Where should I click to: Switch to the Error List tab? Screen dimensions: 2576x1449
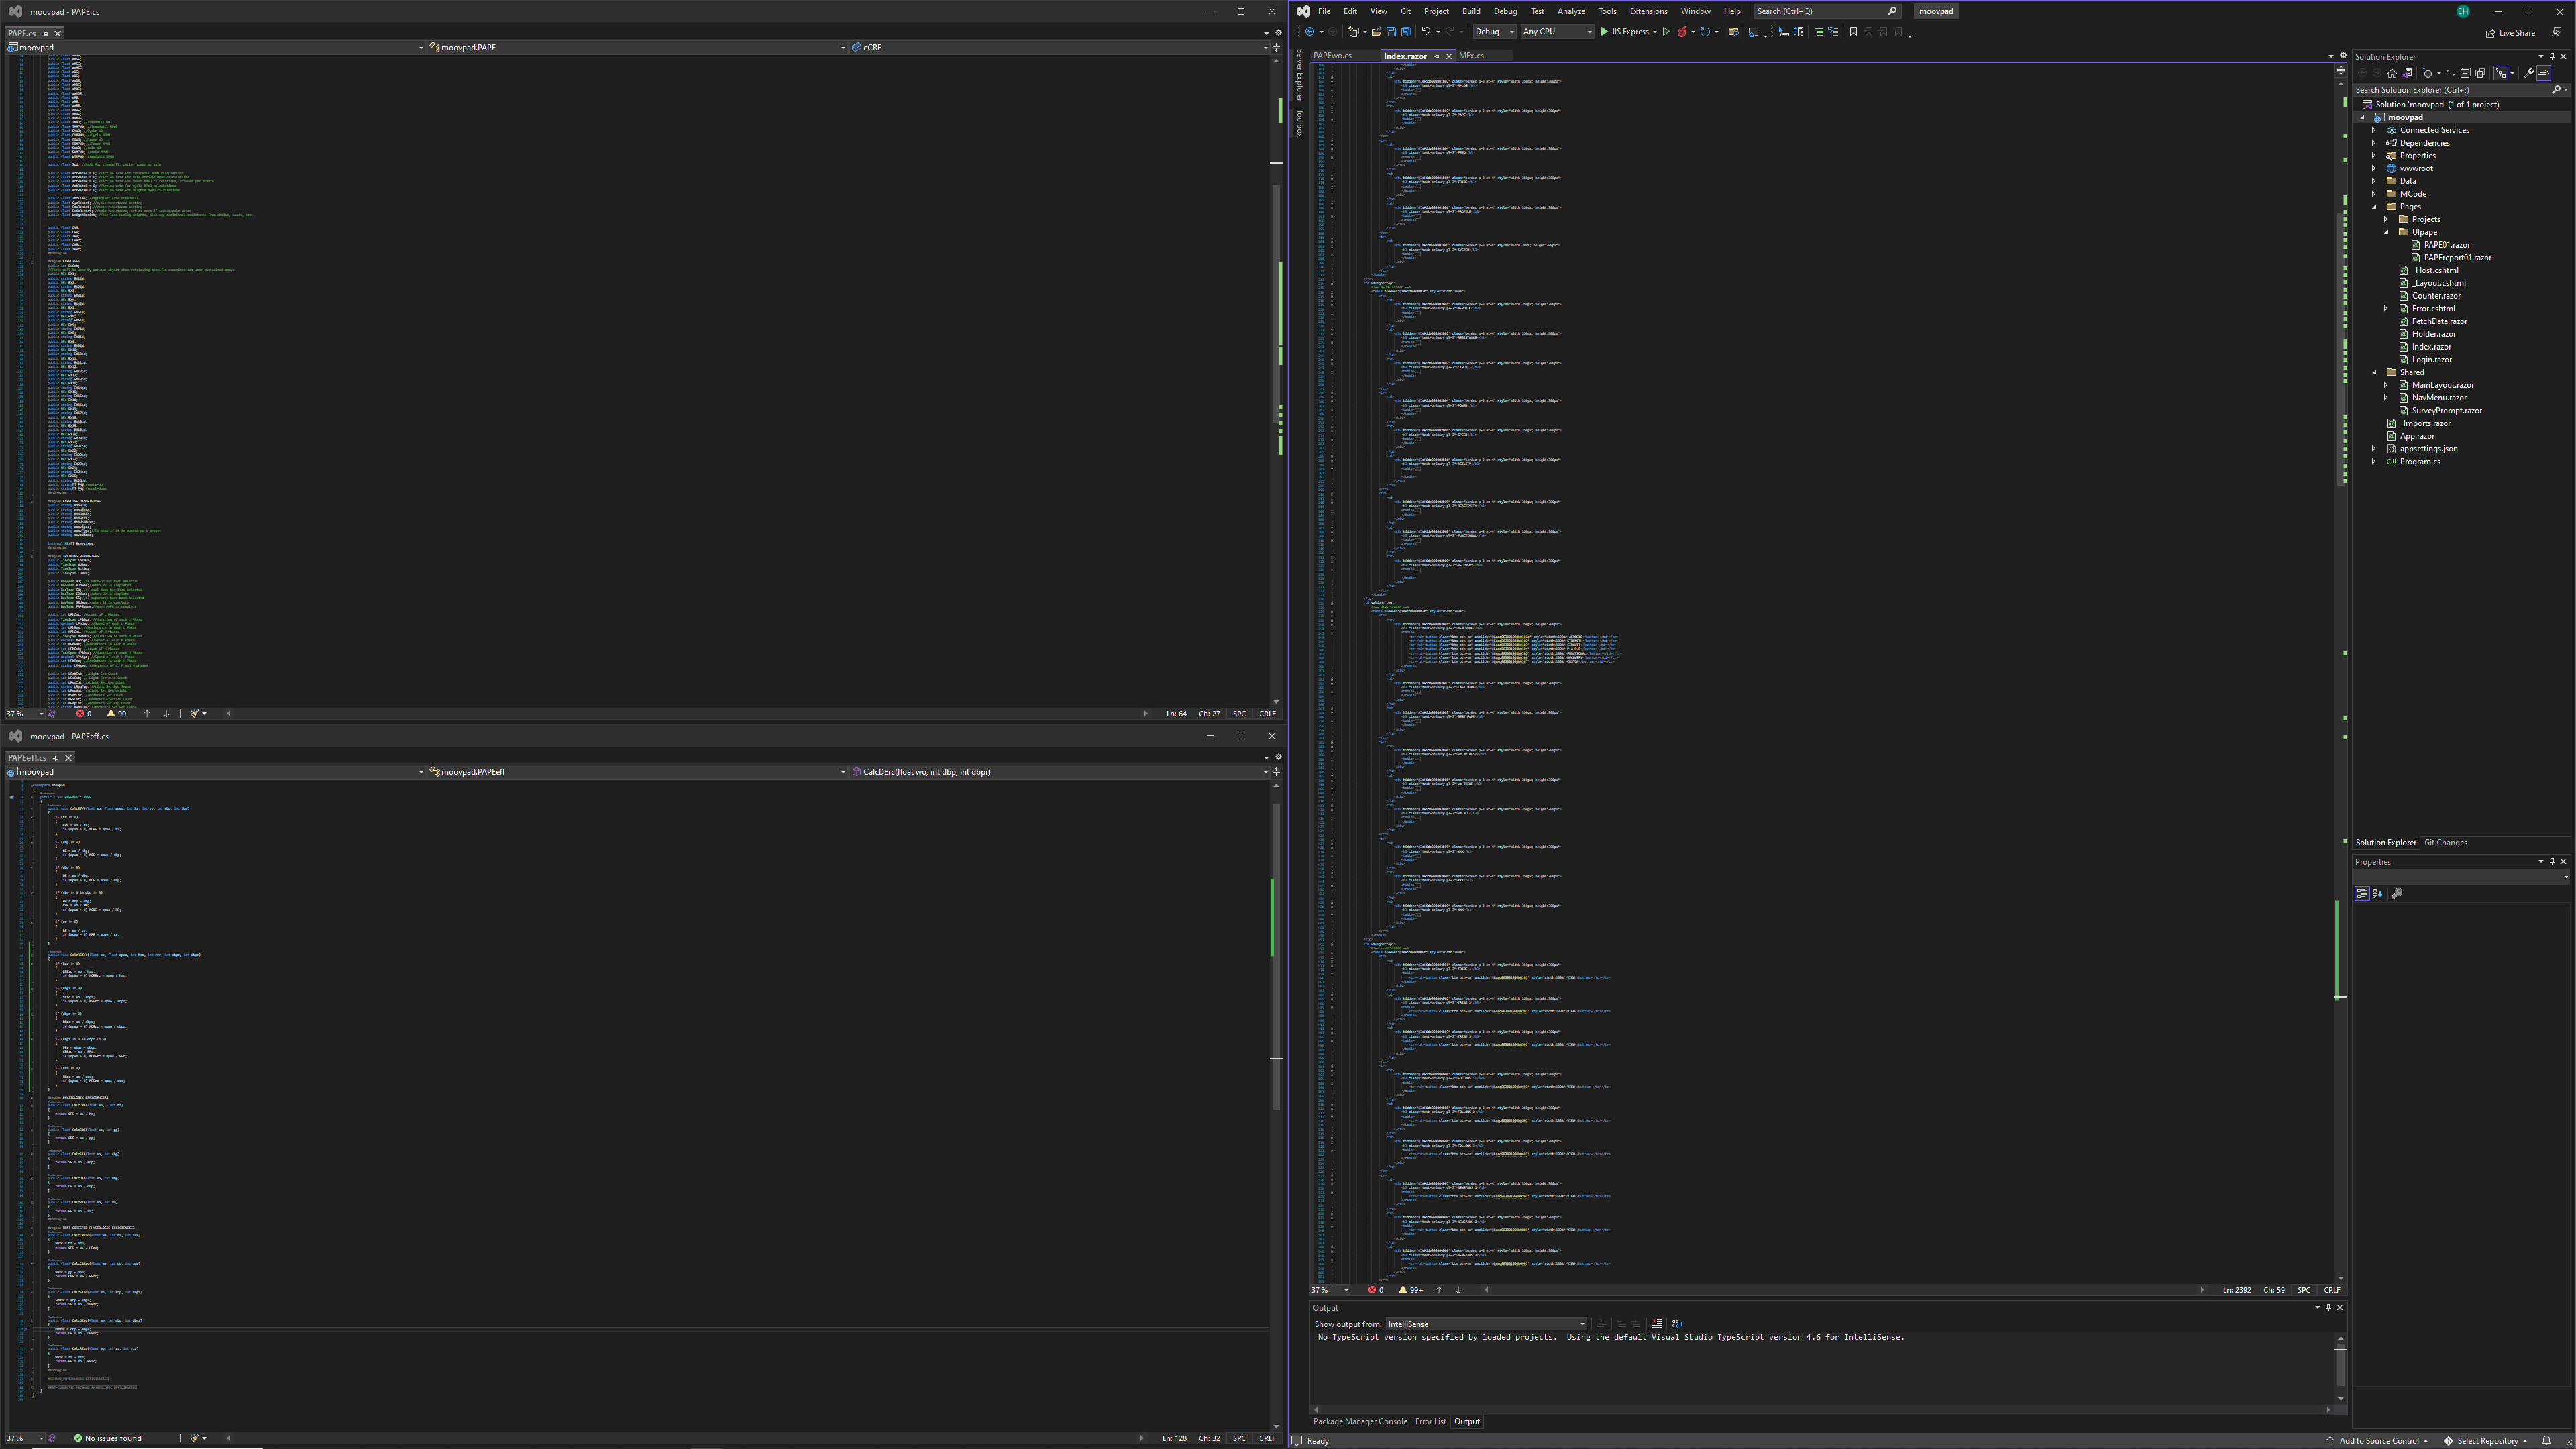click(x=1430, y=1421)
